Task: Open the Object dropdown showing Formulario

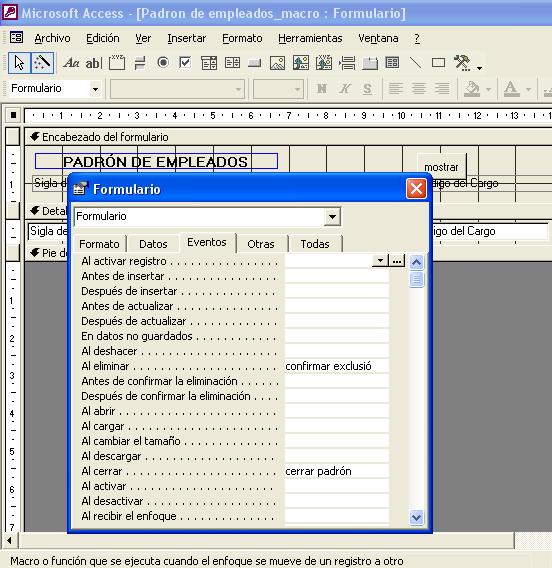Action: click(95, 89)
